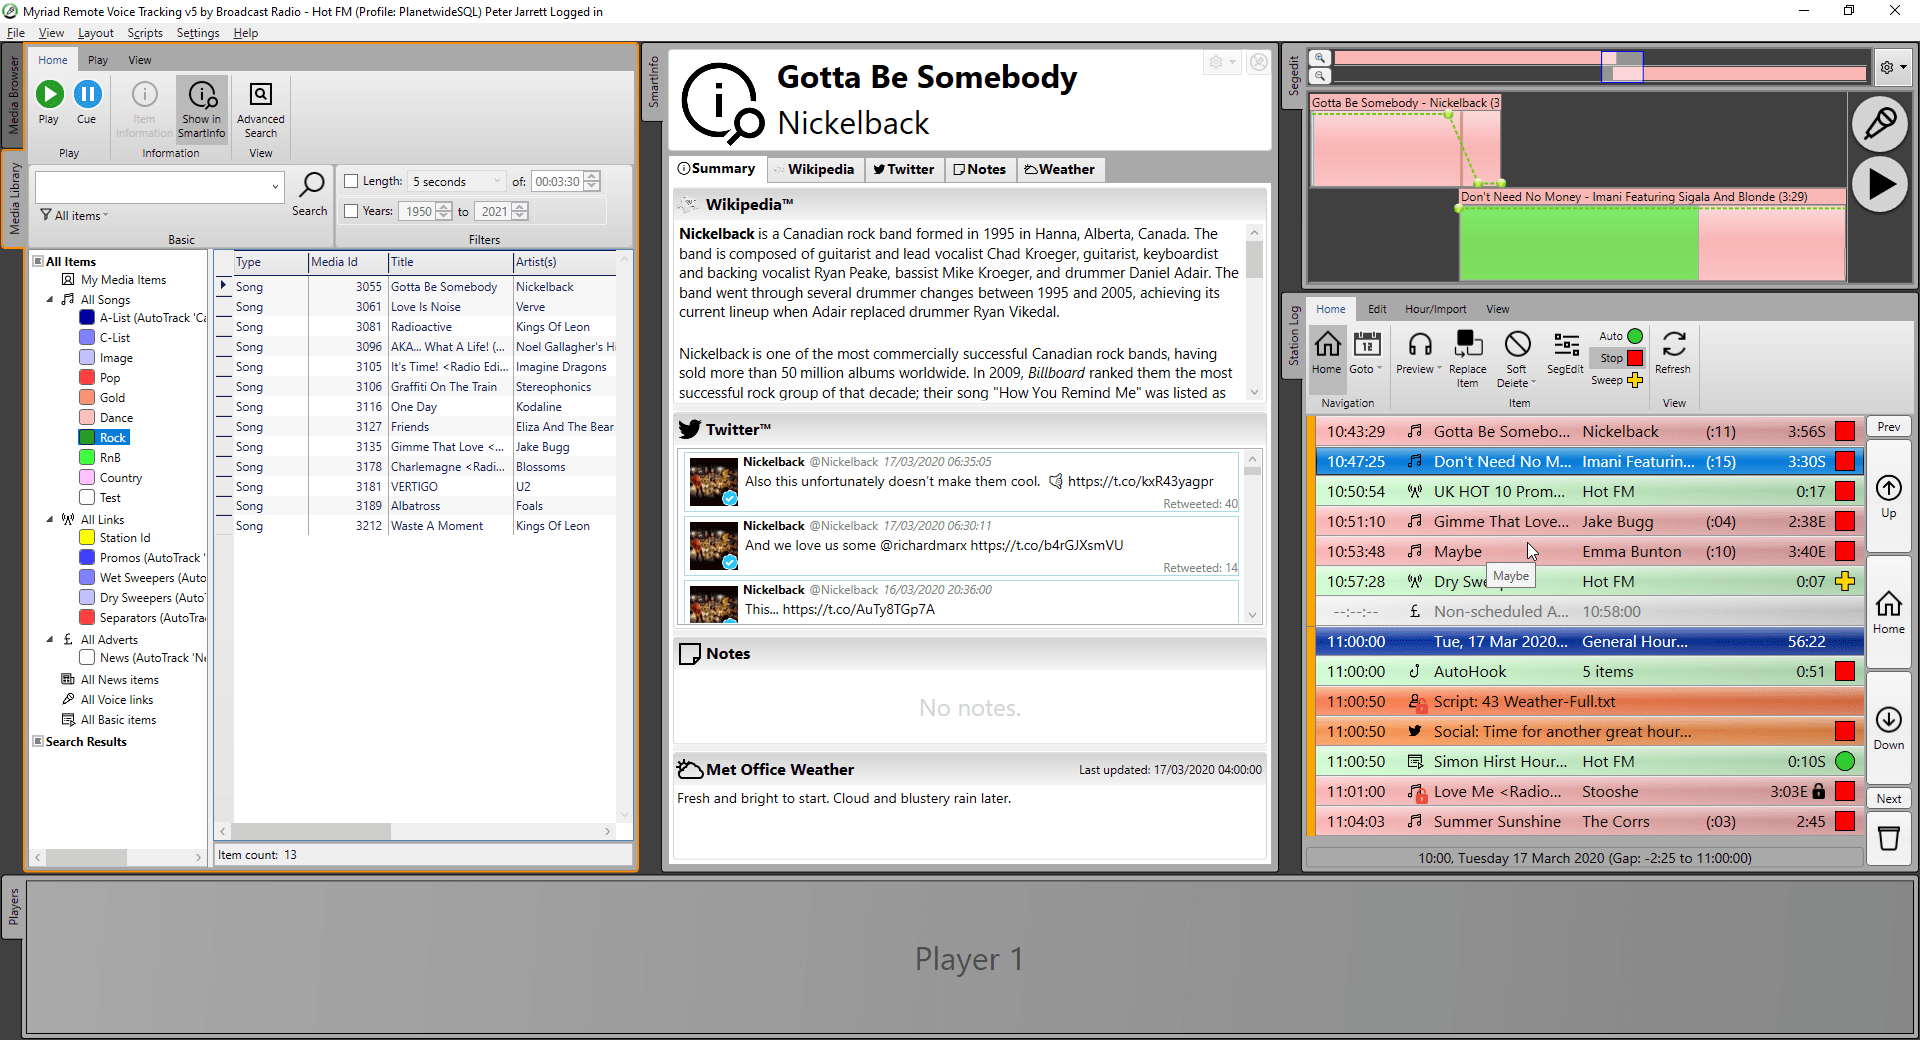
Task: Select the Notes tab in SmartInfo
Action: (x=979, y=169)
